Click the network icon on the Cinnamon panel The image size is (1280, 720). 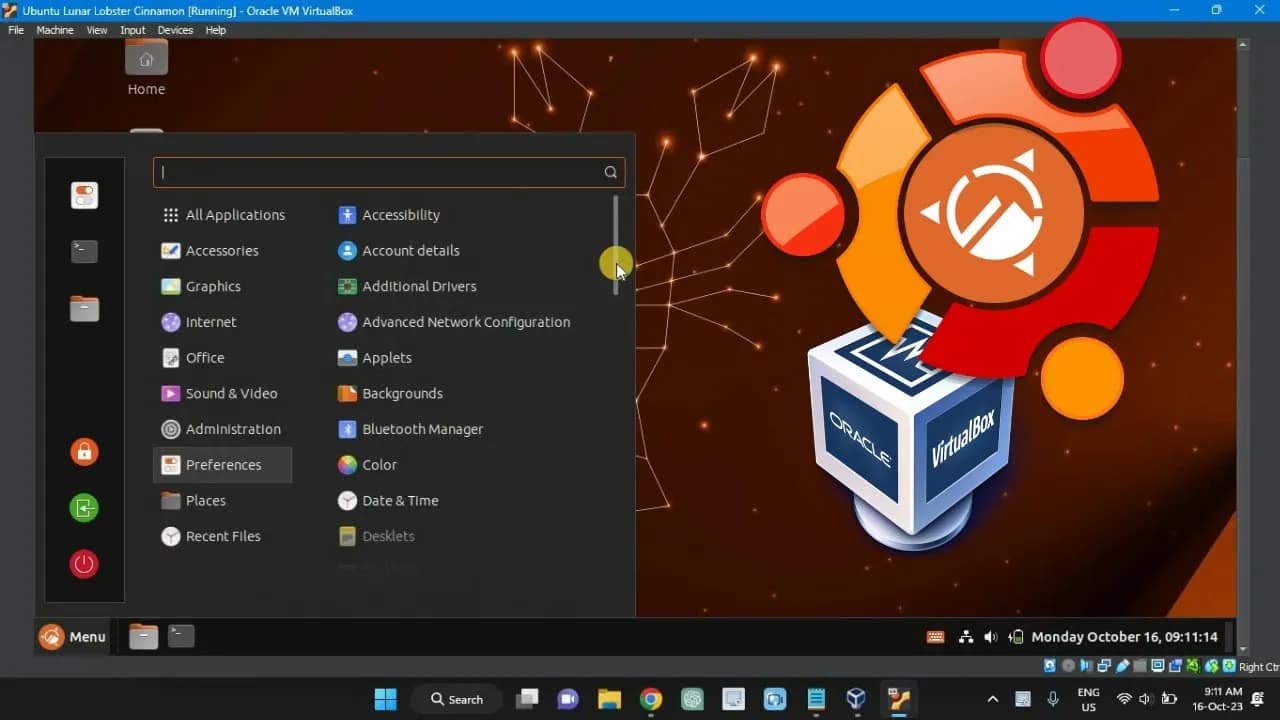[965, 636]
